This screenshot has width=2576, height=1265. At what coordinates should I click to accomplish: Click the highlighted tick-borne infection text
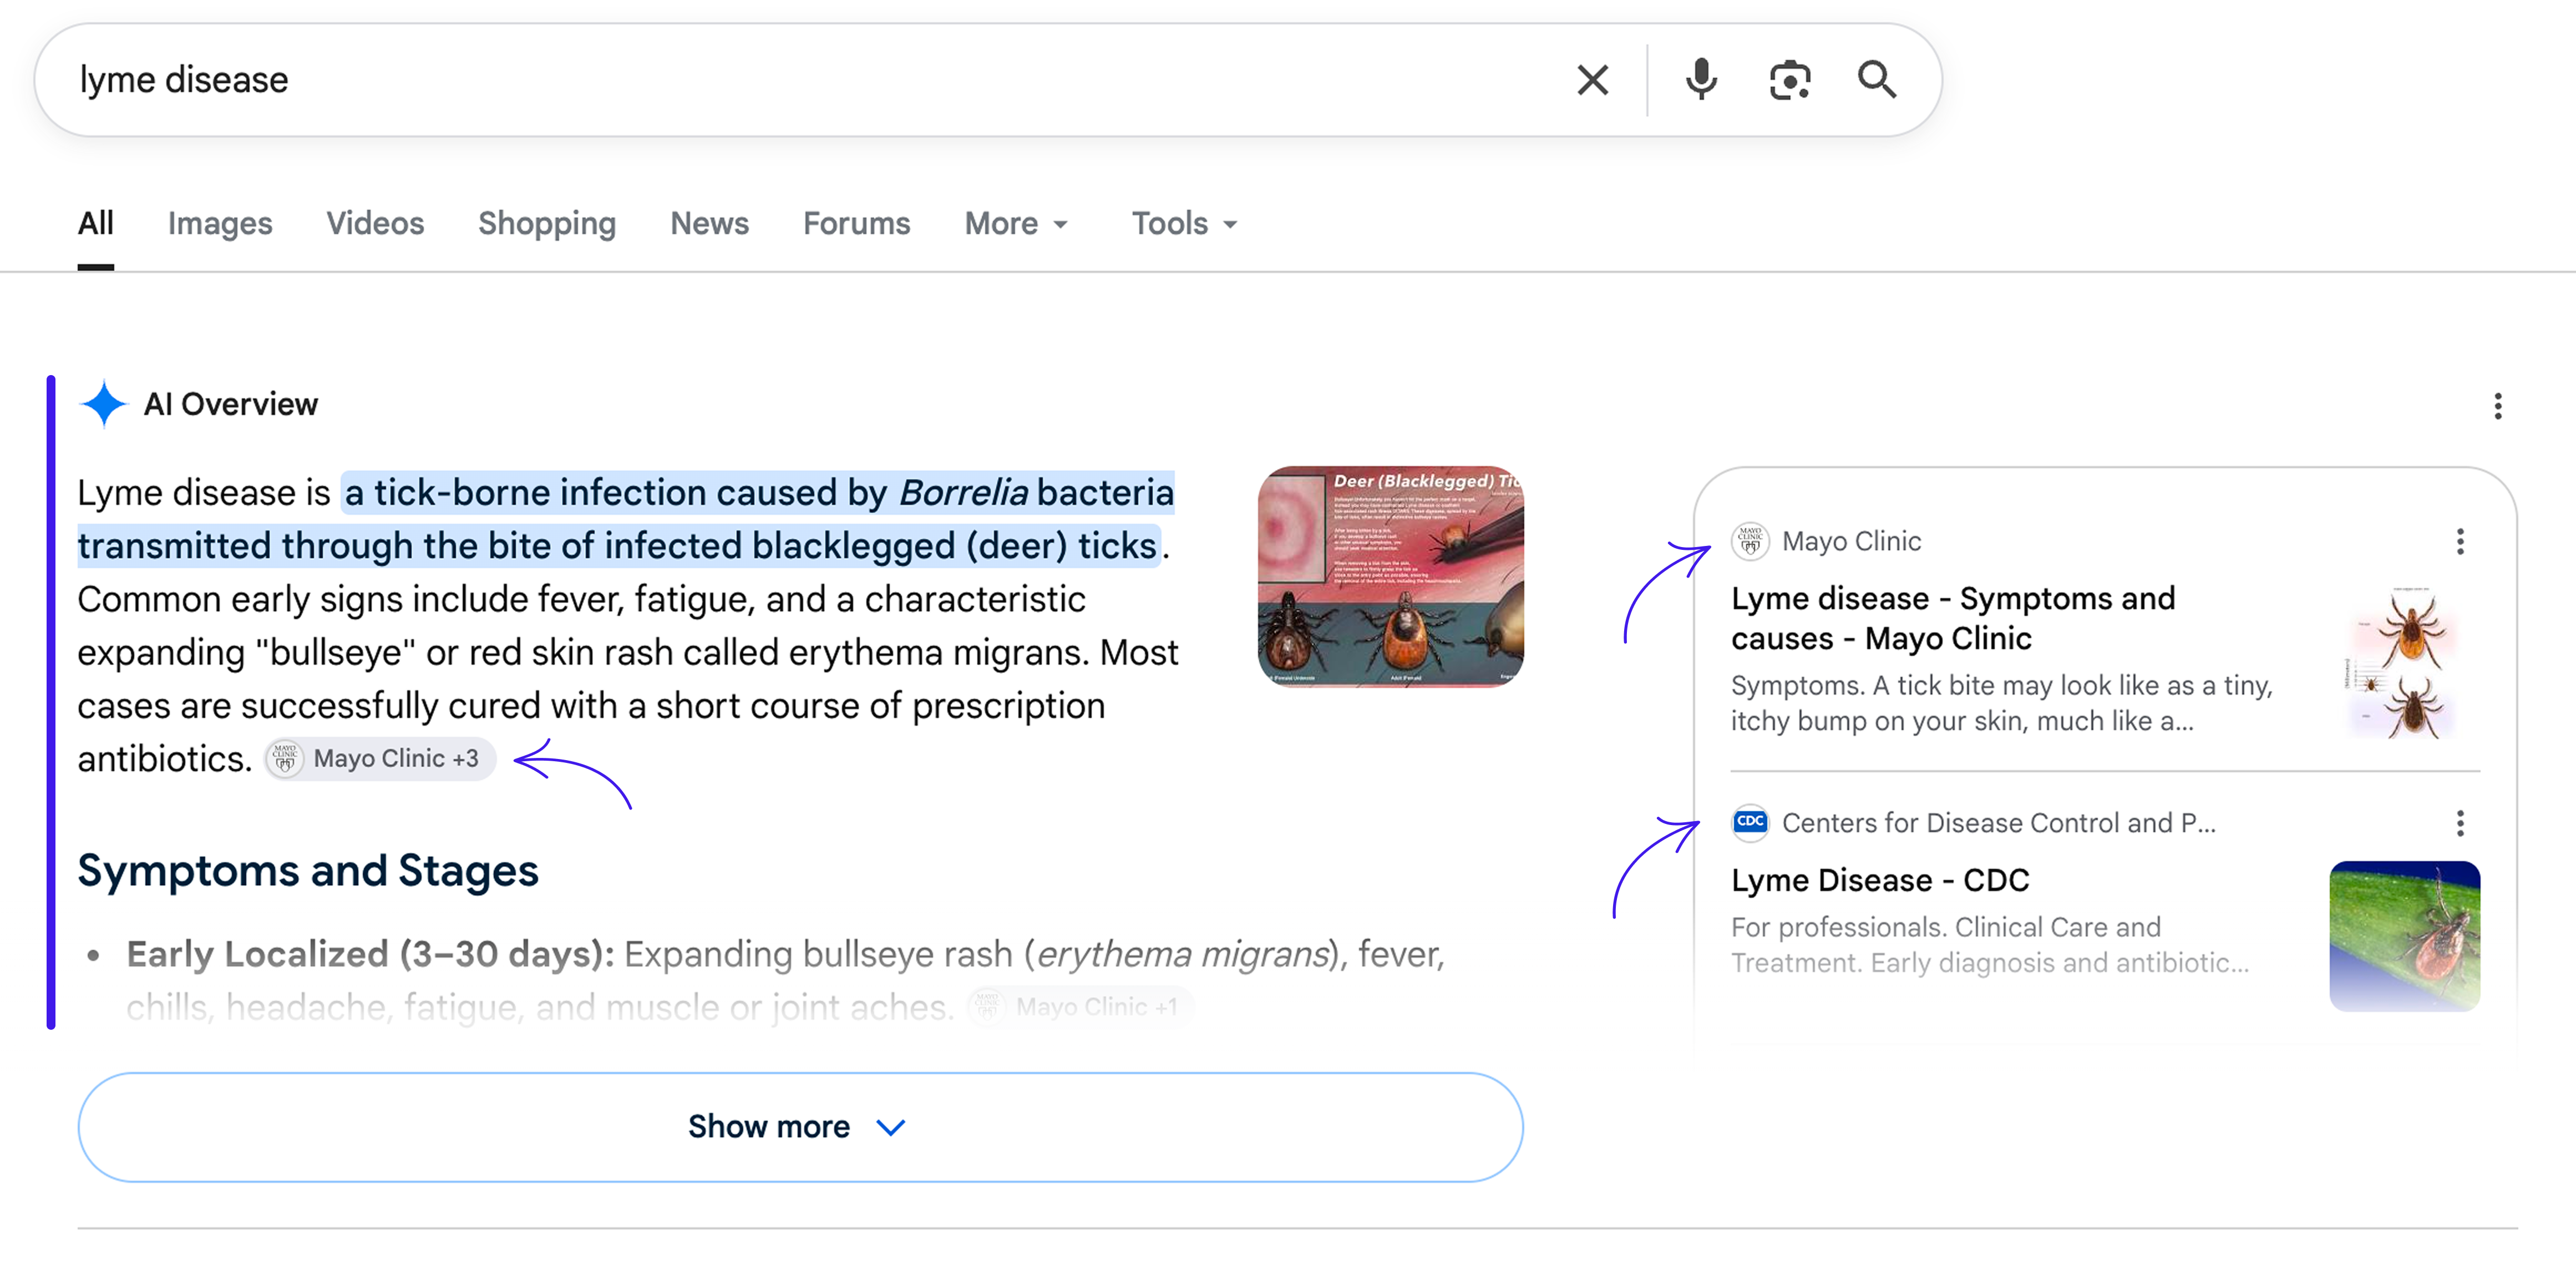(626, 519)
